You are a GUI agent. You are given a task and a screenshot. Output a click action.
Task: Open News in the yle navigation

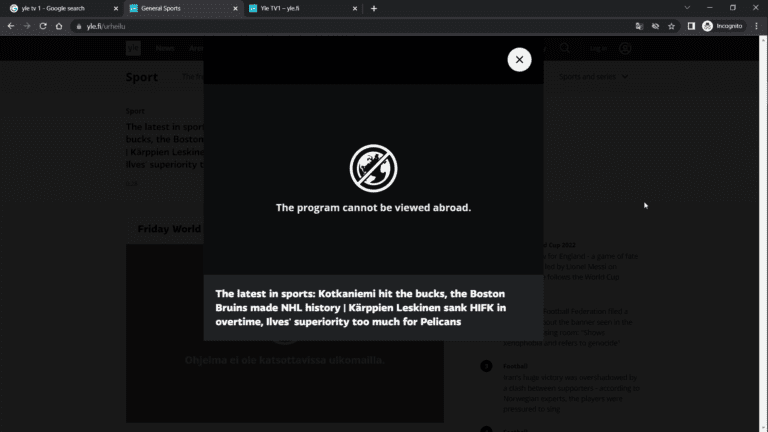[165, 48]
